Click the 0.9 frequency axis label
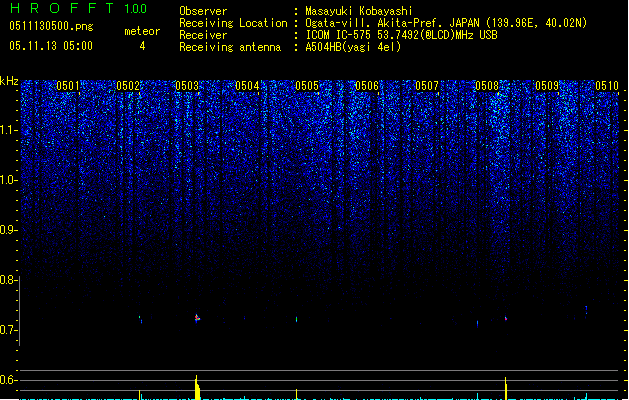629x400 pixels. [8, 230]
